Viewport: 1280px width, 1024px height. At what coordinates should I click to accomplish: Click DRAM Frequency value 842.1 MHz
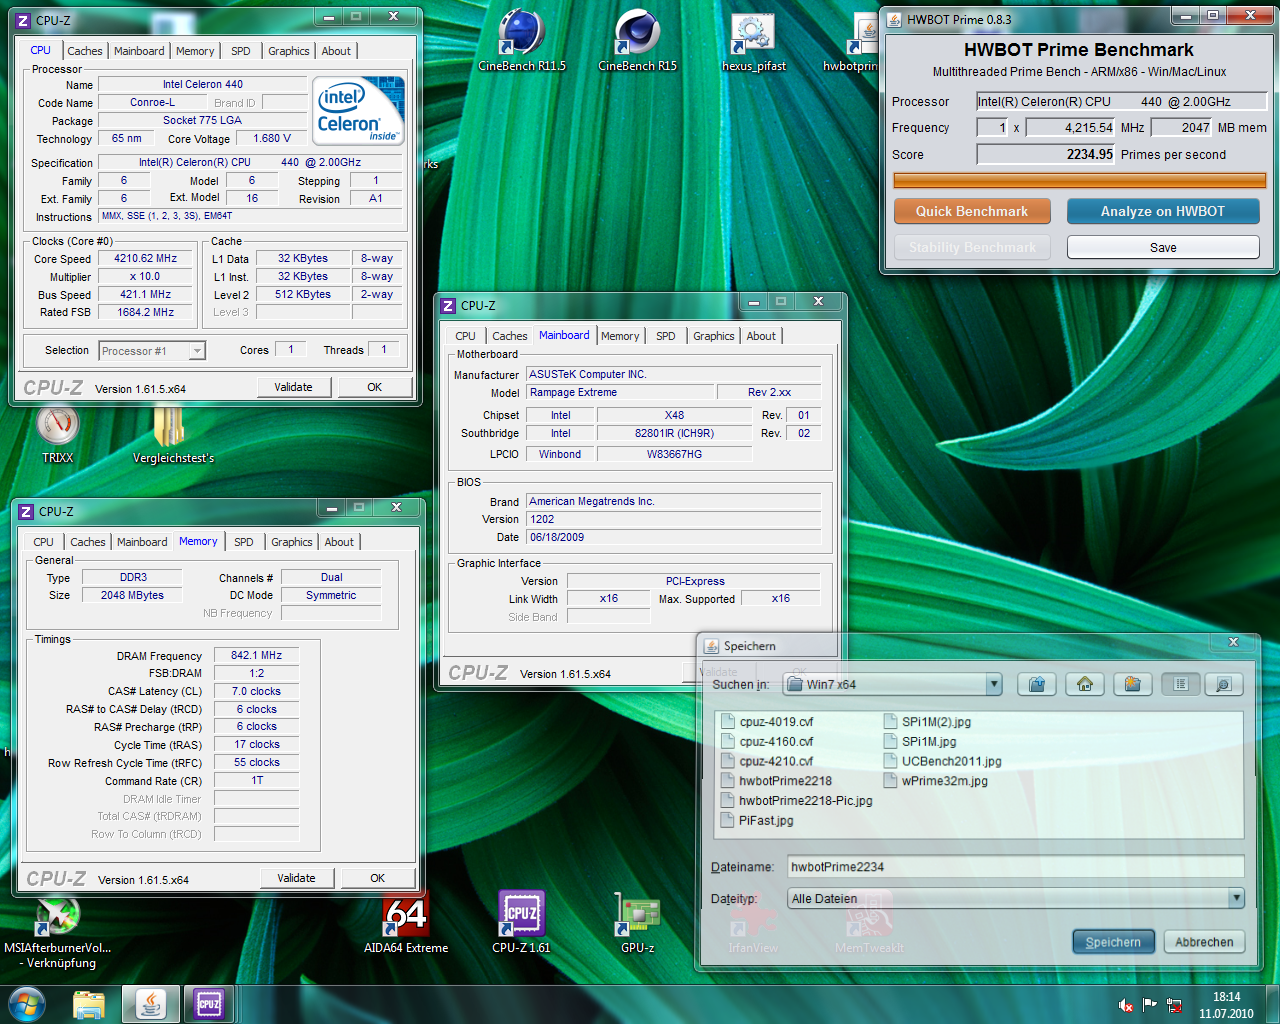(x=256, y=655)
